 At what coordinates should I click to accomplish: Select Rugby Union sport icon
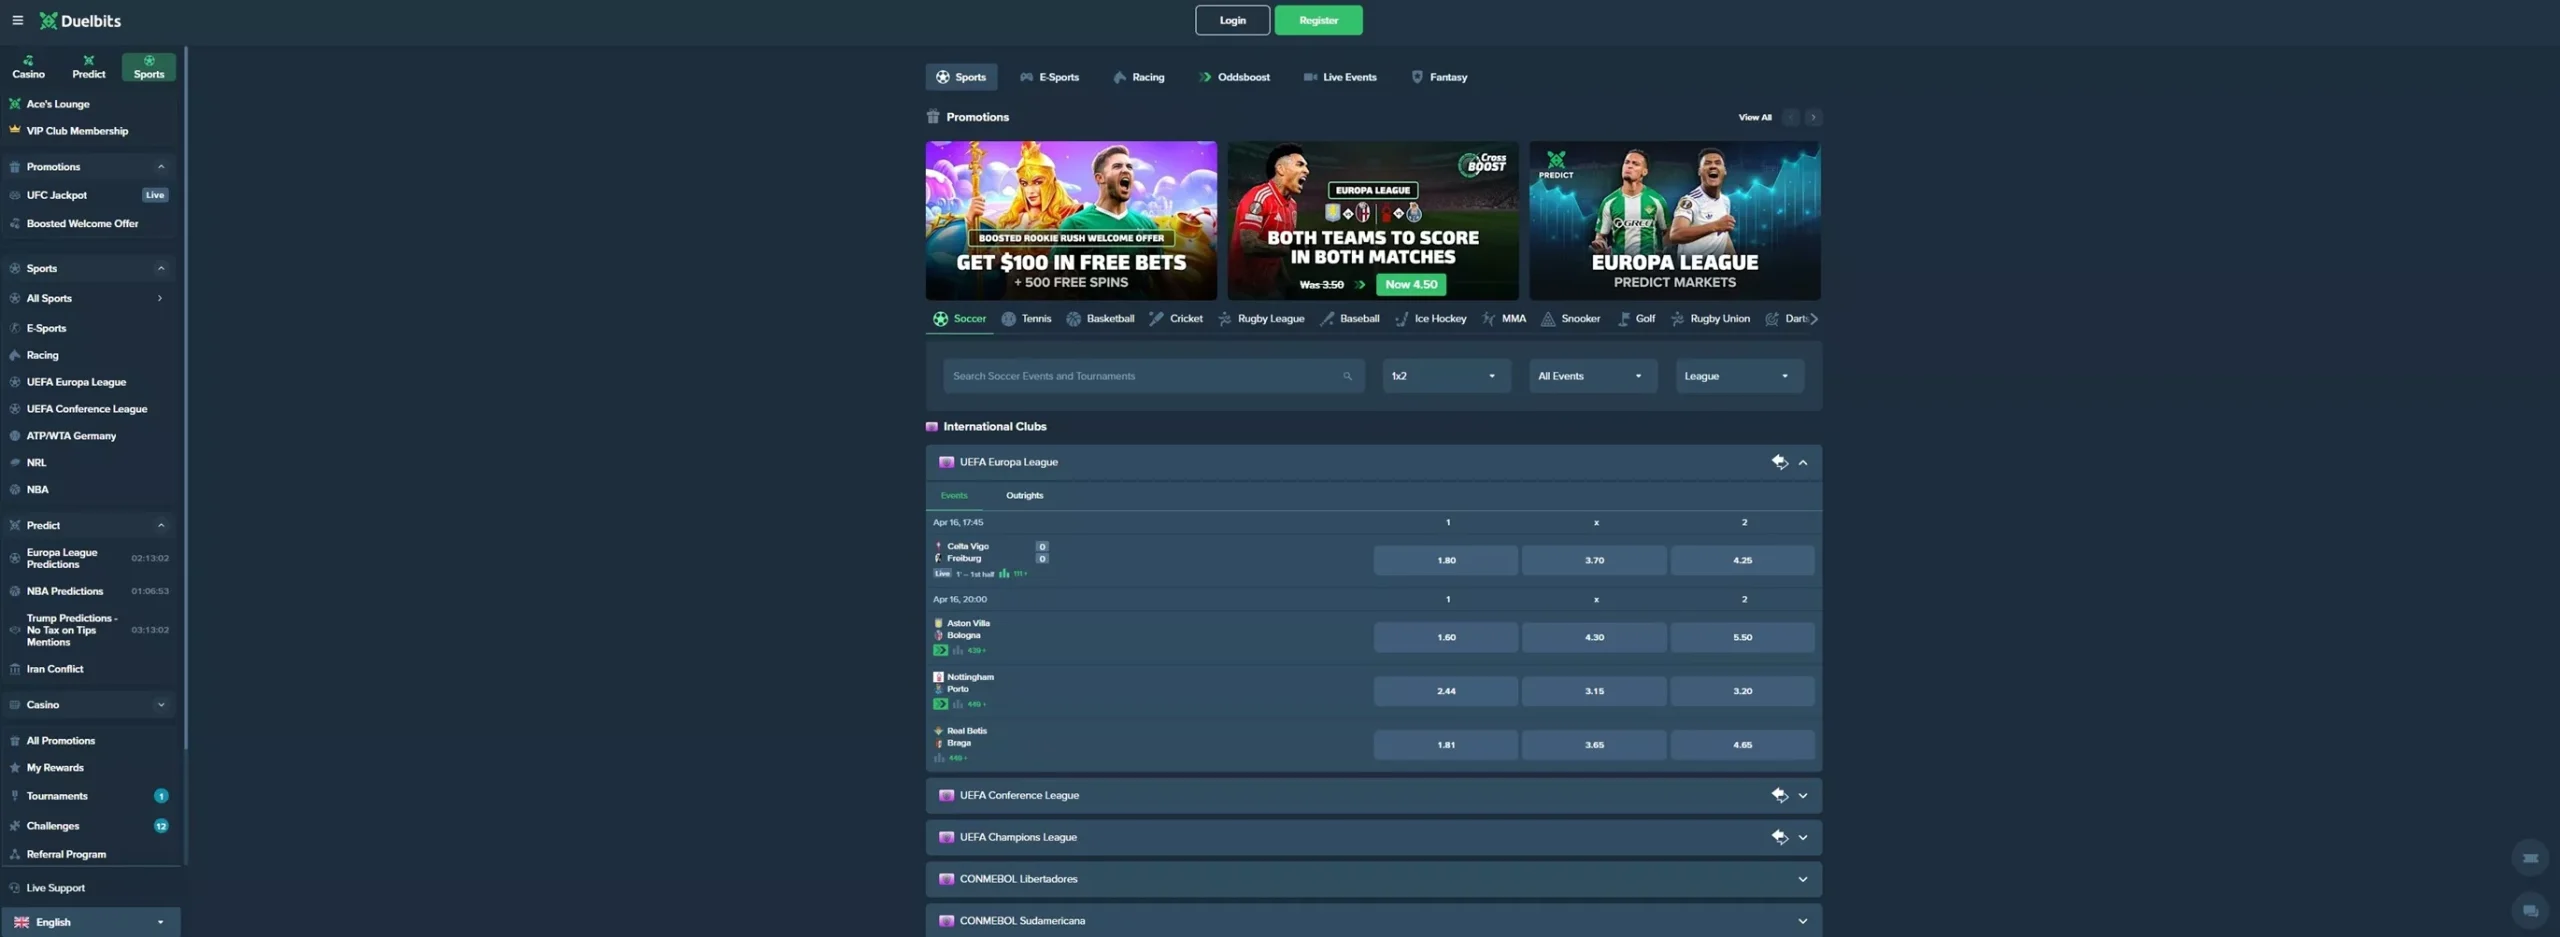[x=1677, y=319]
